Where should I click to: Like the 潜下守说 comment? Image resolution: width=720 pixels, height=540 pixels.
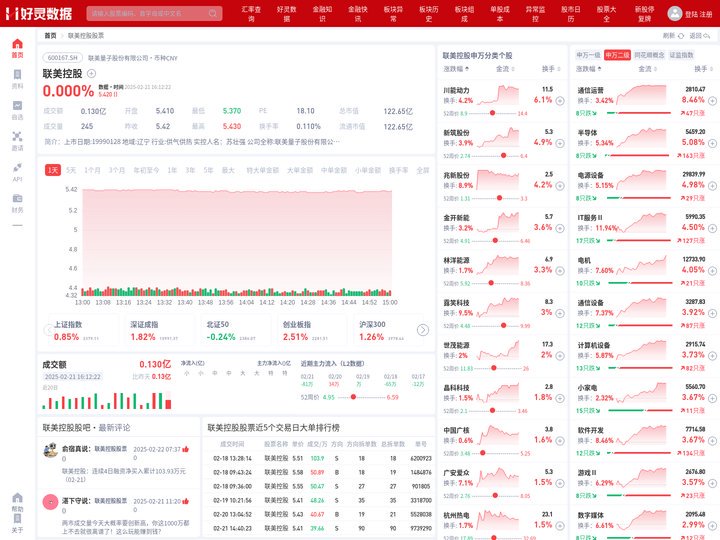(186, 501)
